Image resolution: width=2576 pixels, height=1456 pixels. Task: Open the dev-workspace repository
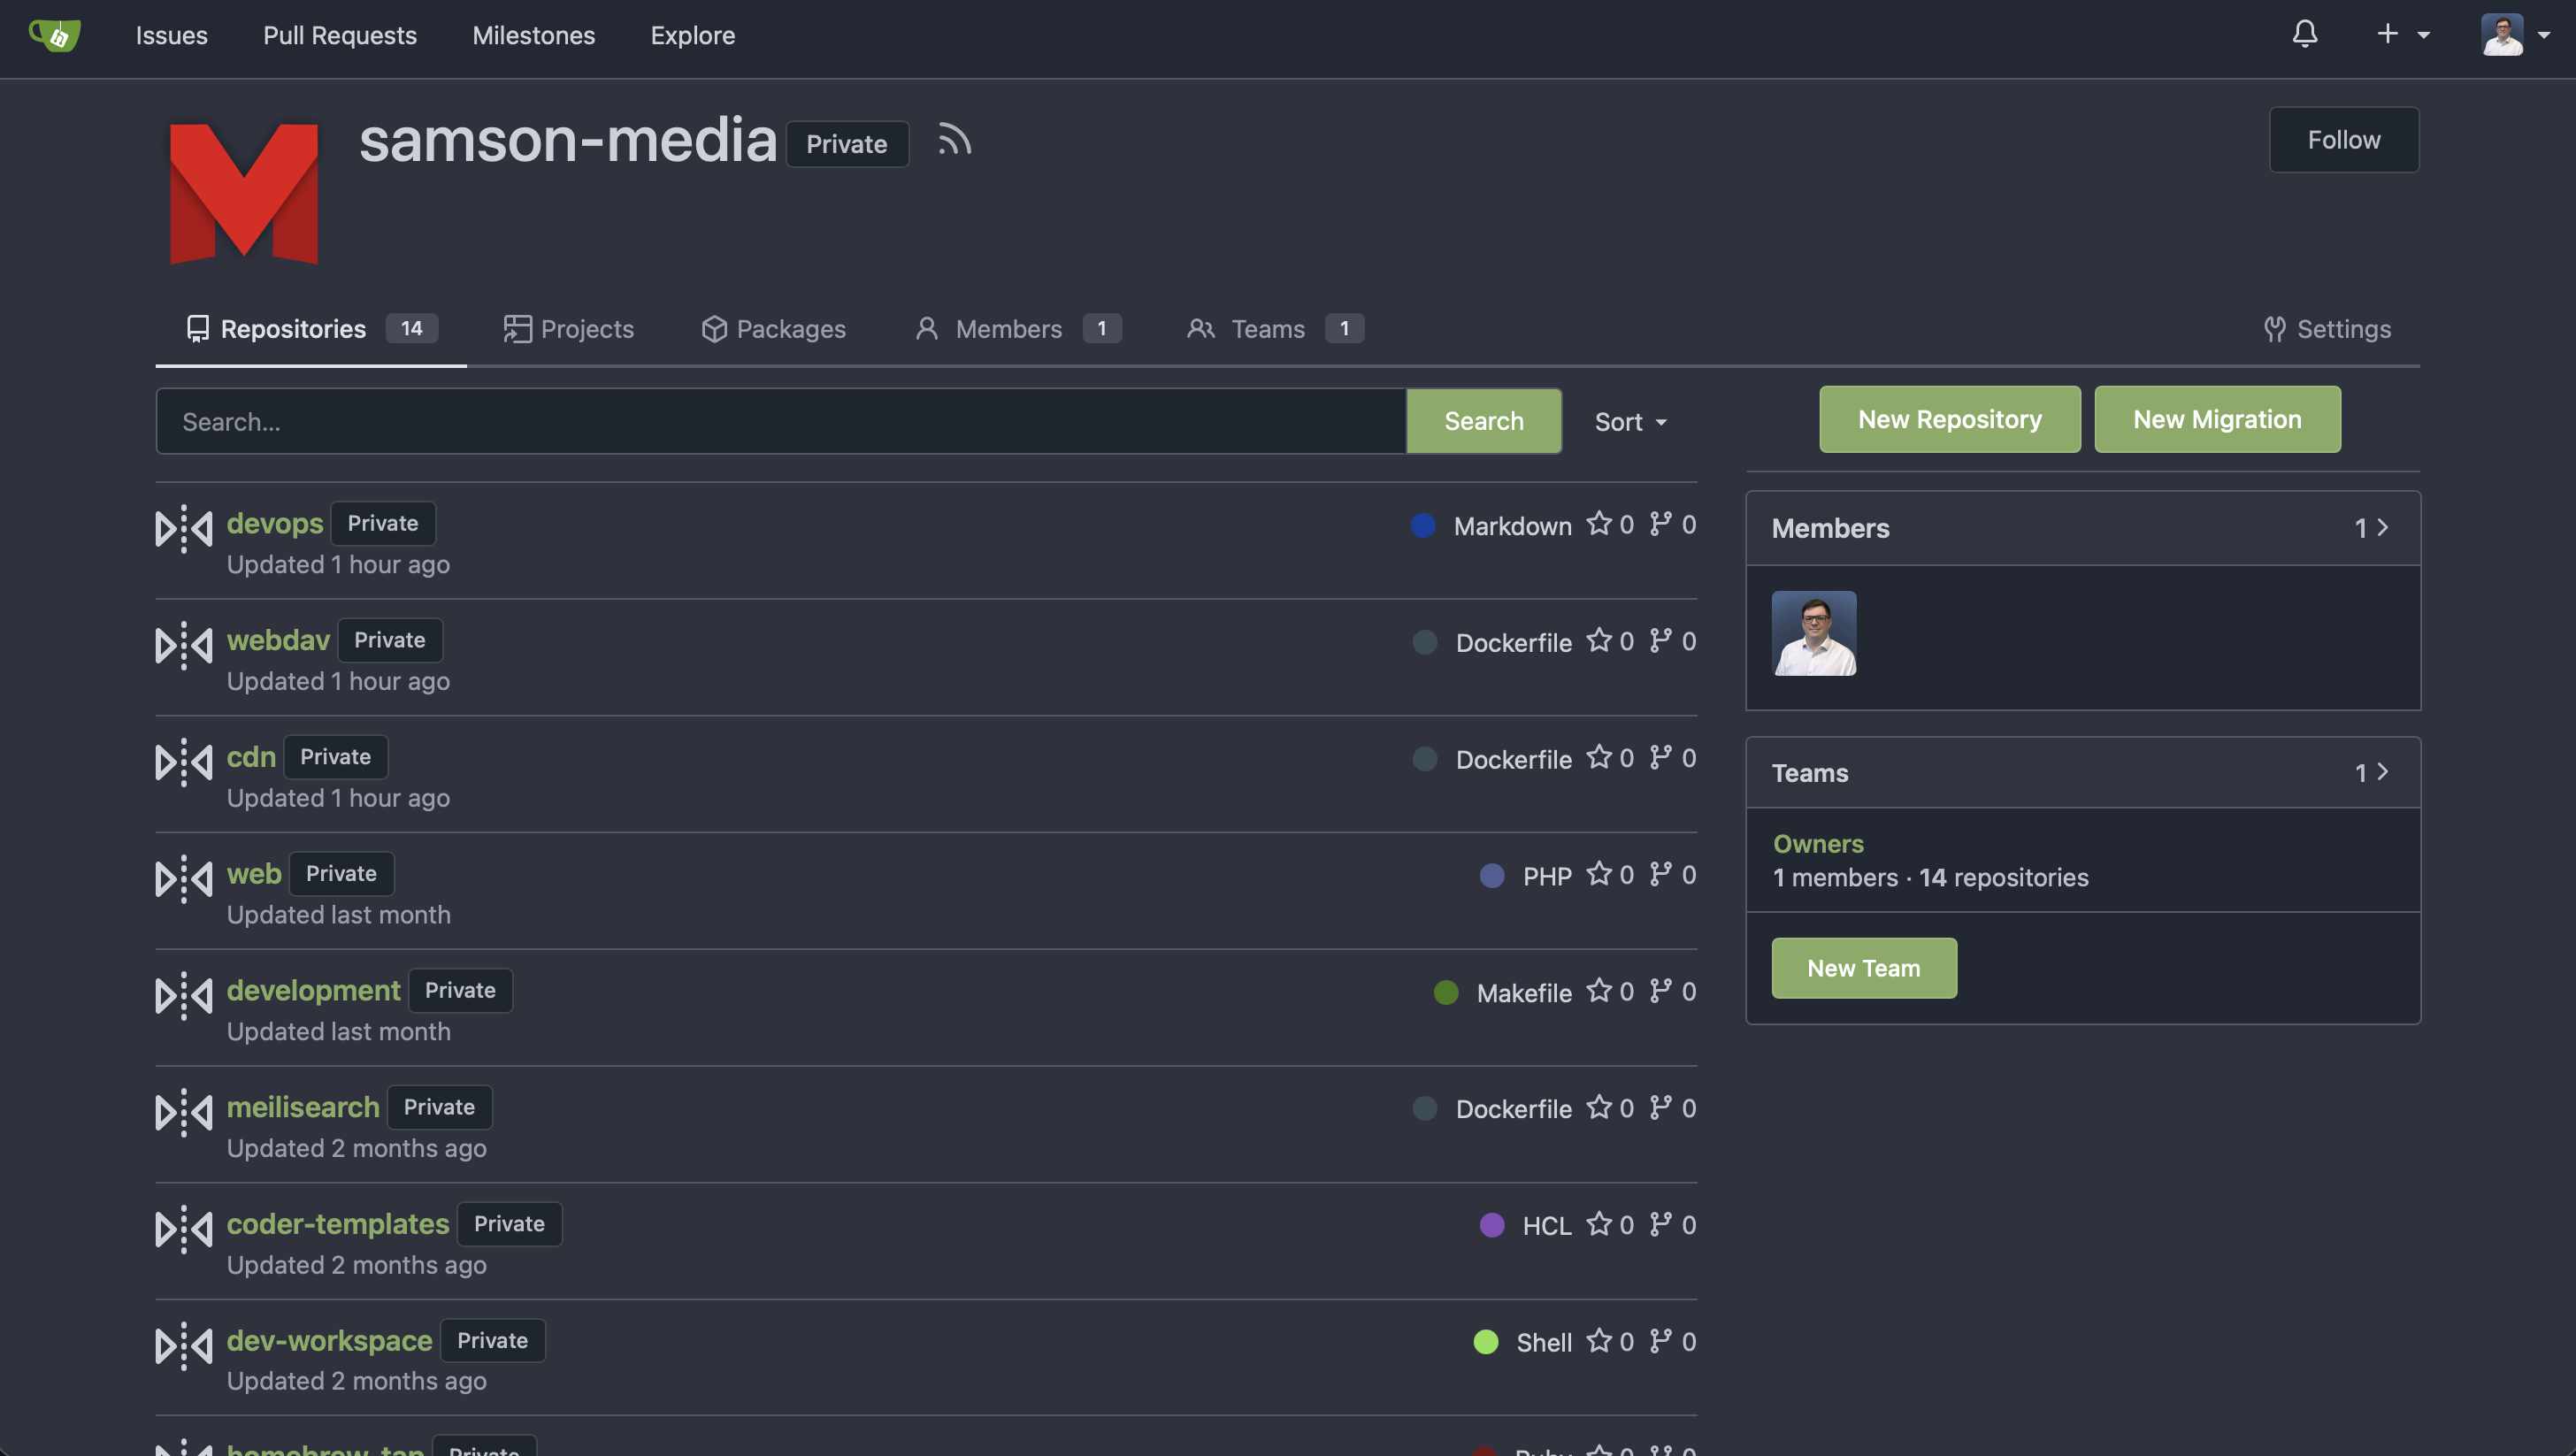[329, 1341]
